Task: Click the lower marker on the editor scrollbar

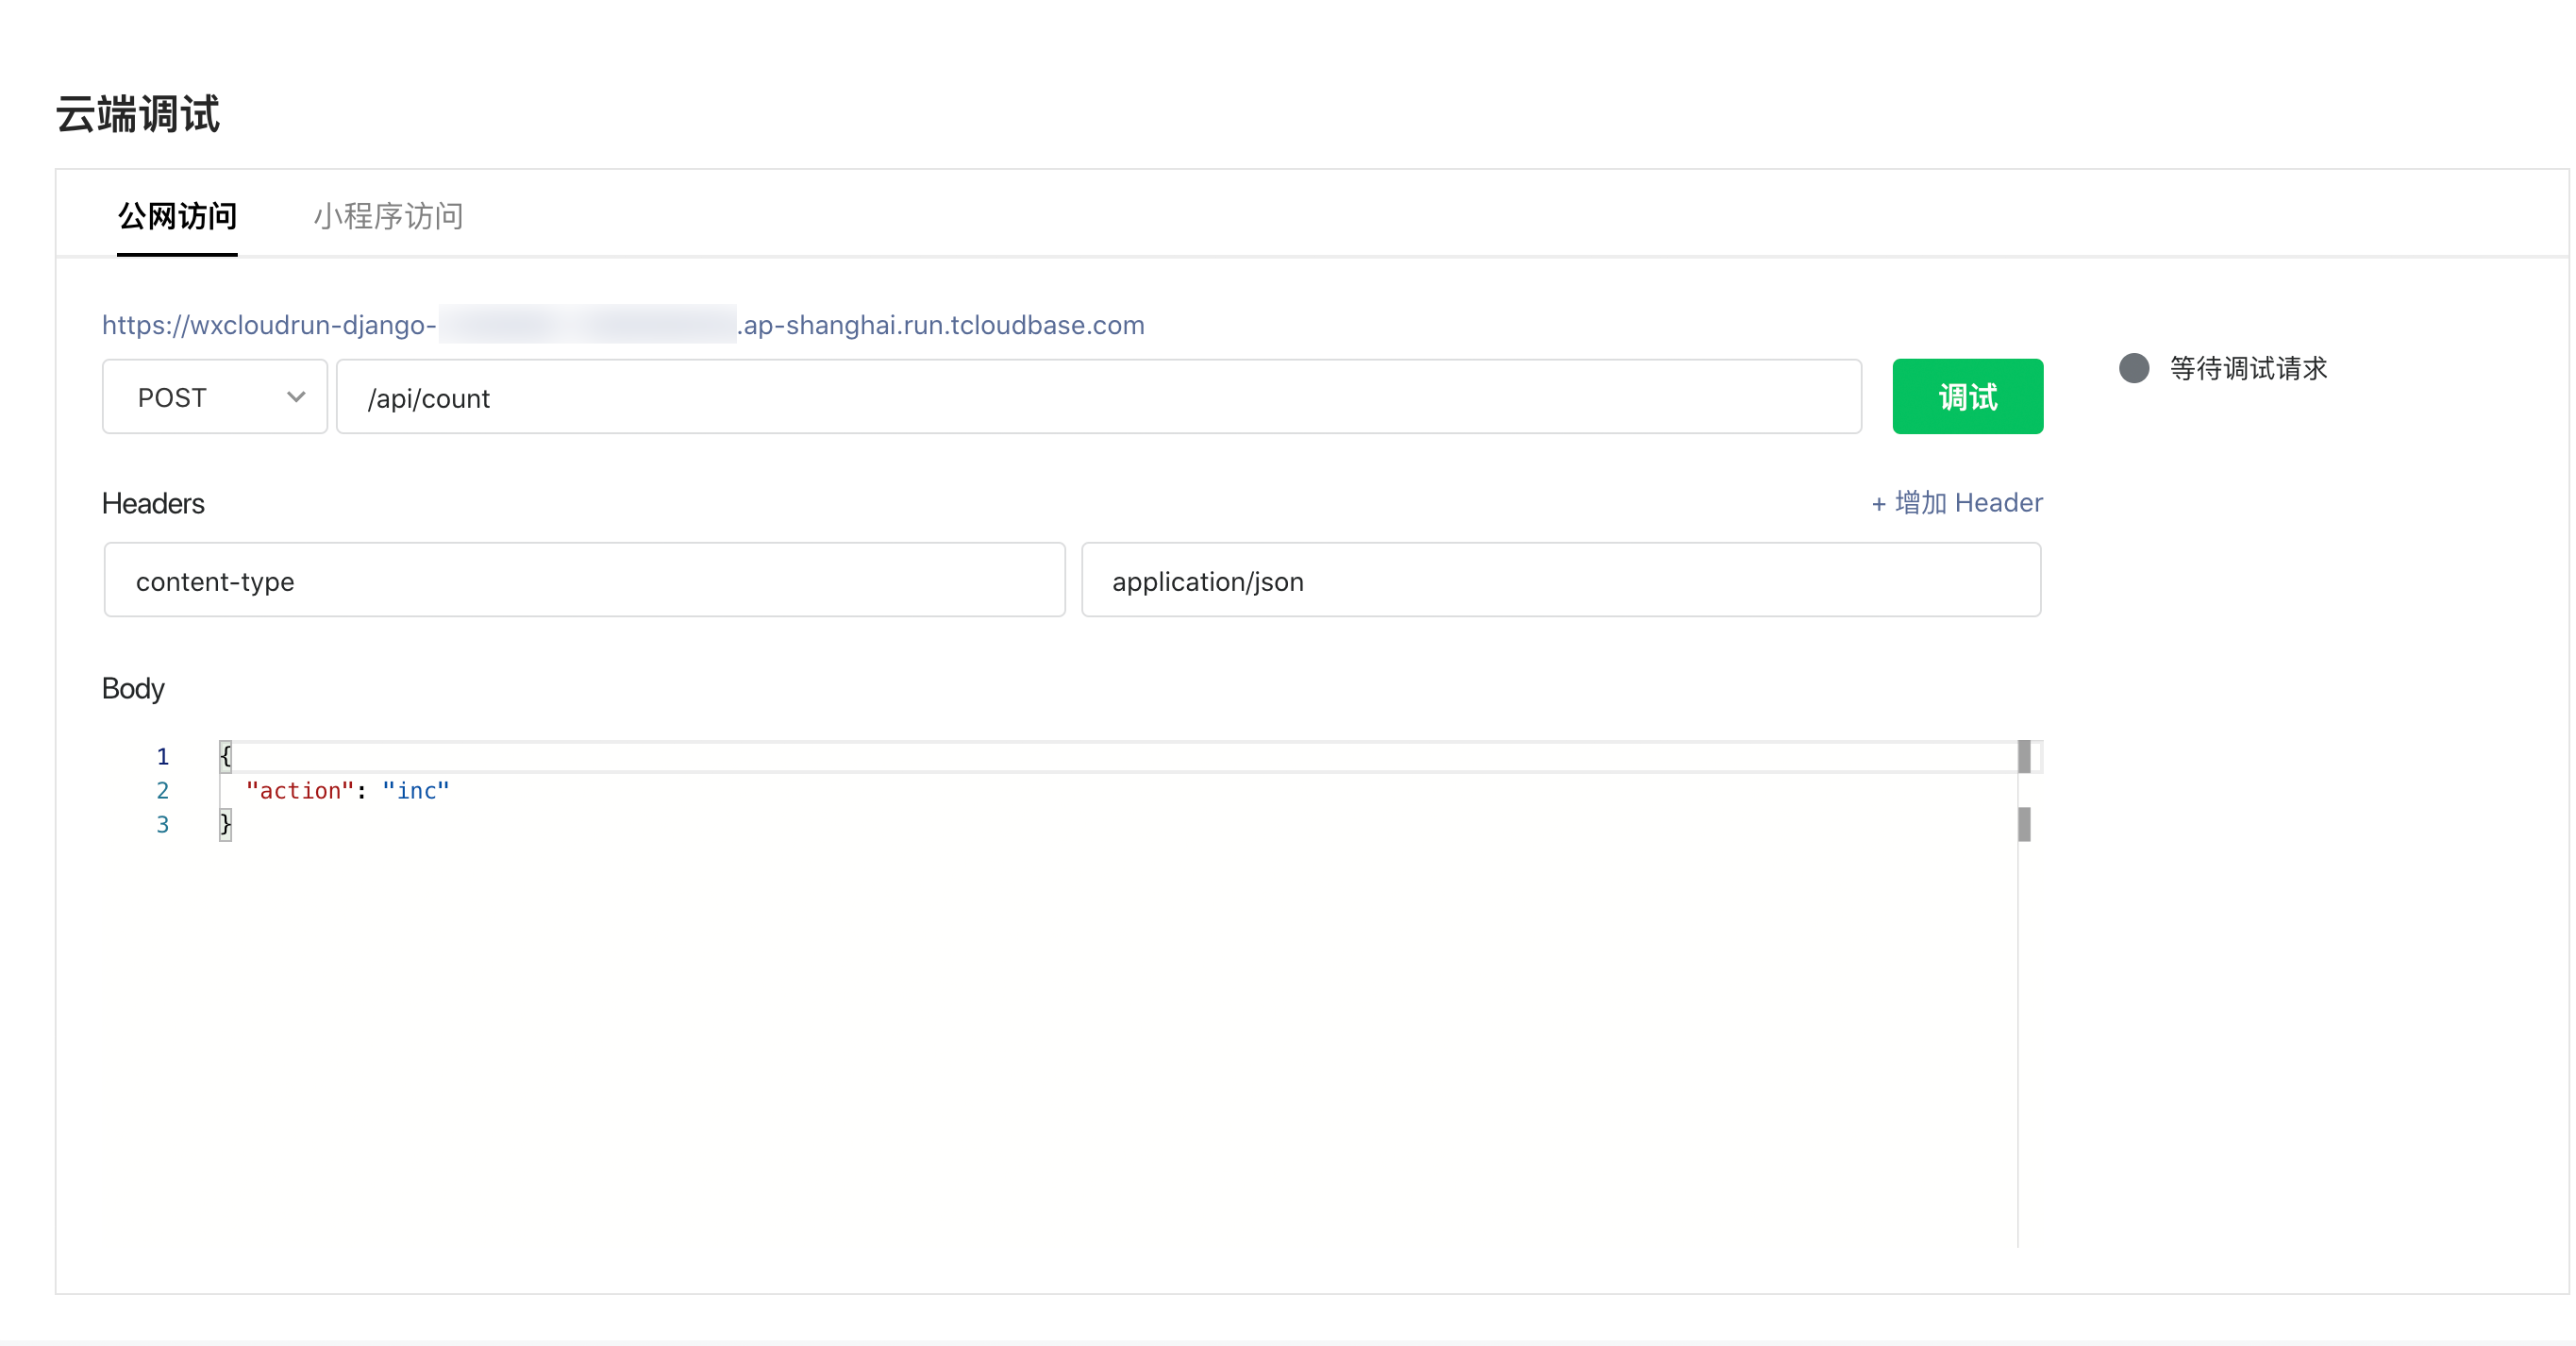Action: [x=2024, y=824]
